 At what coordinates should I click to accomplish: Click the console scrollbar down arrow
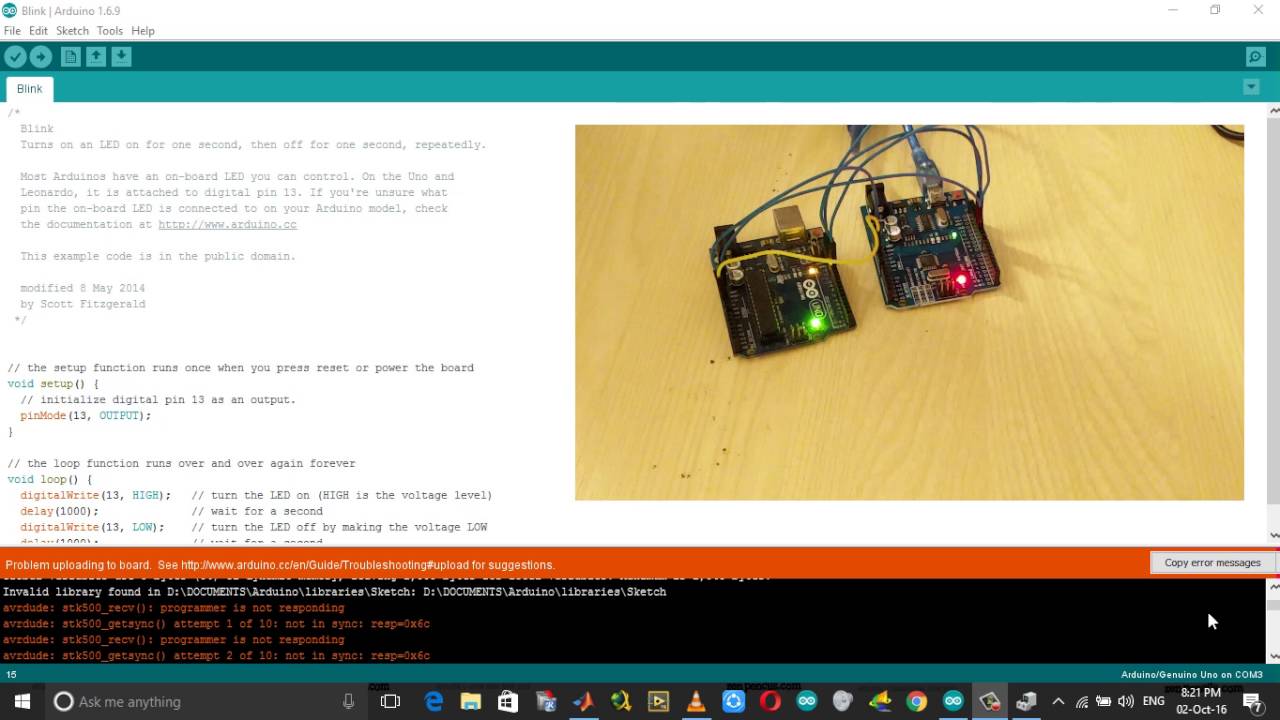pyautogui.click(x=1273, y=656)
